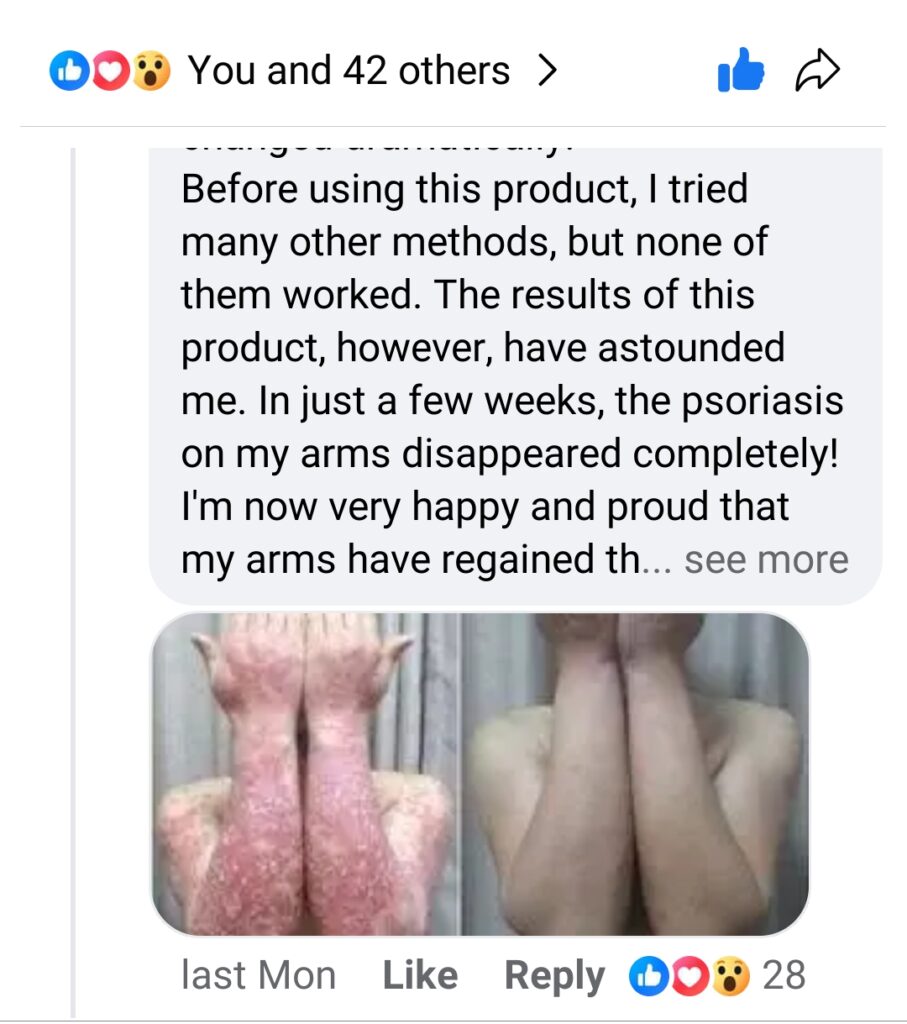Open reactions list via chevron after '42 others'

coord(546,72)
